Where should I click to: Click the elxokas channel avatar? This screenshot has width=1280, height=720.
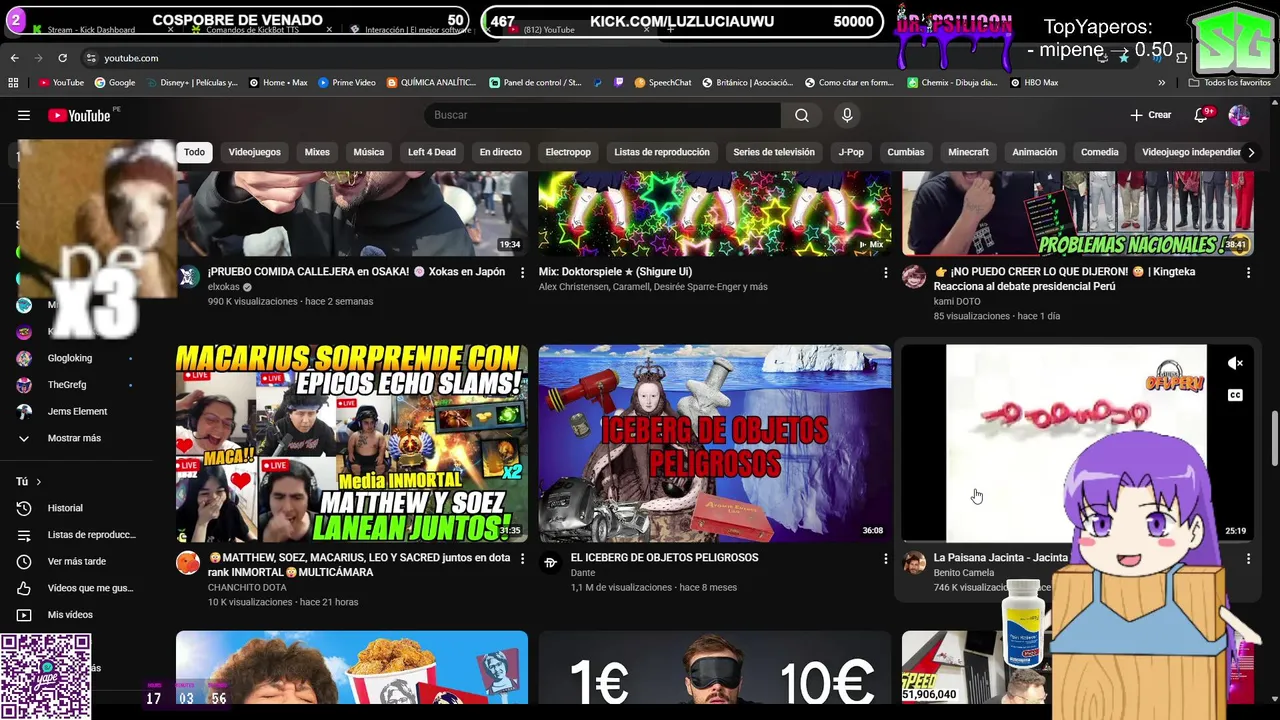click(x=188, y=277)
